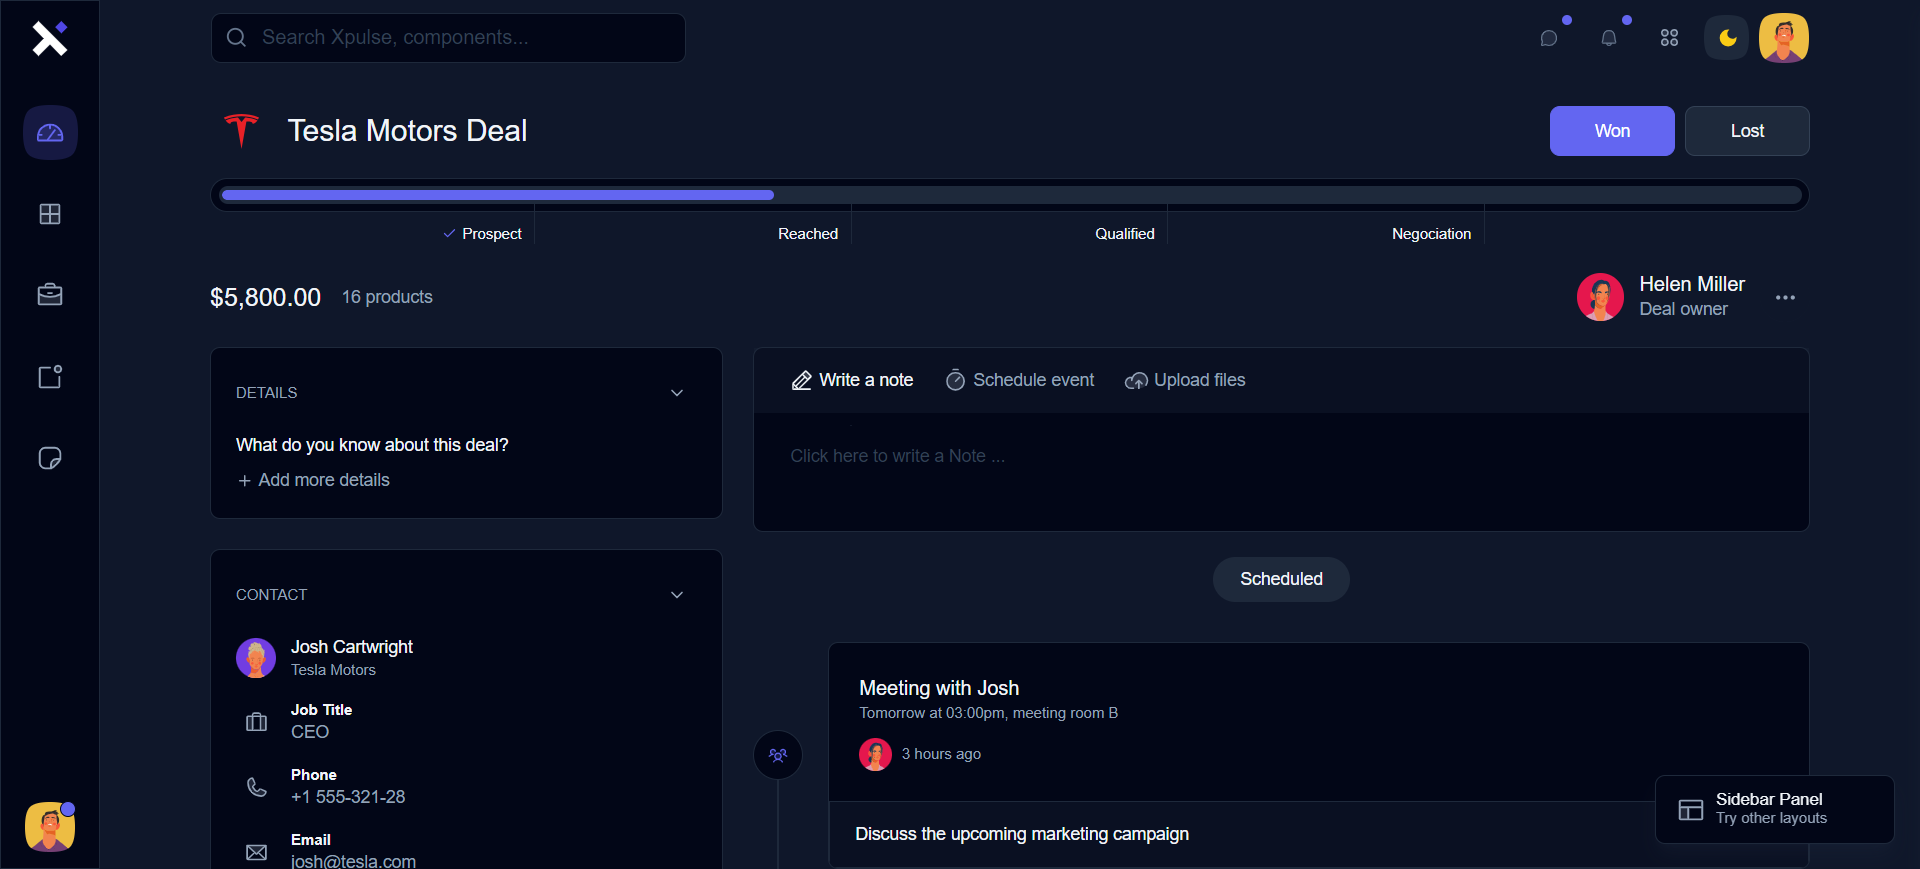Click the Tesla logo icon
The width and height of the screenshot is (1920, 869).
coord(241,130)
